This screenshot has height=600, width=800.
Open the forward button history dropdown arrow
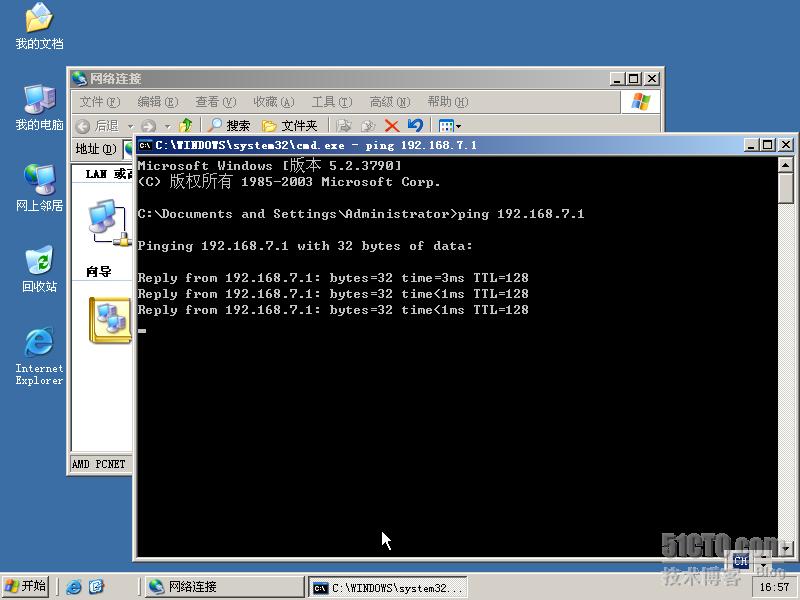(x=167, y=126)
